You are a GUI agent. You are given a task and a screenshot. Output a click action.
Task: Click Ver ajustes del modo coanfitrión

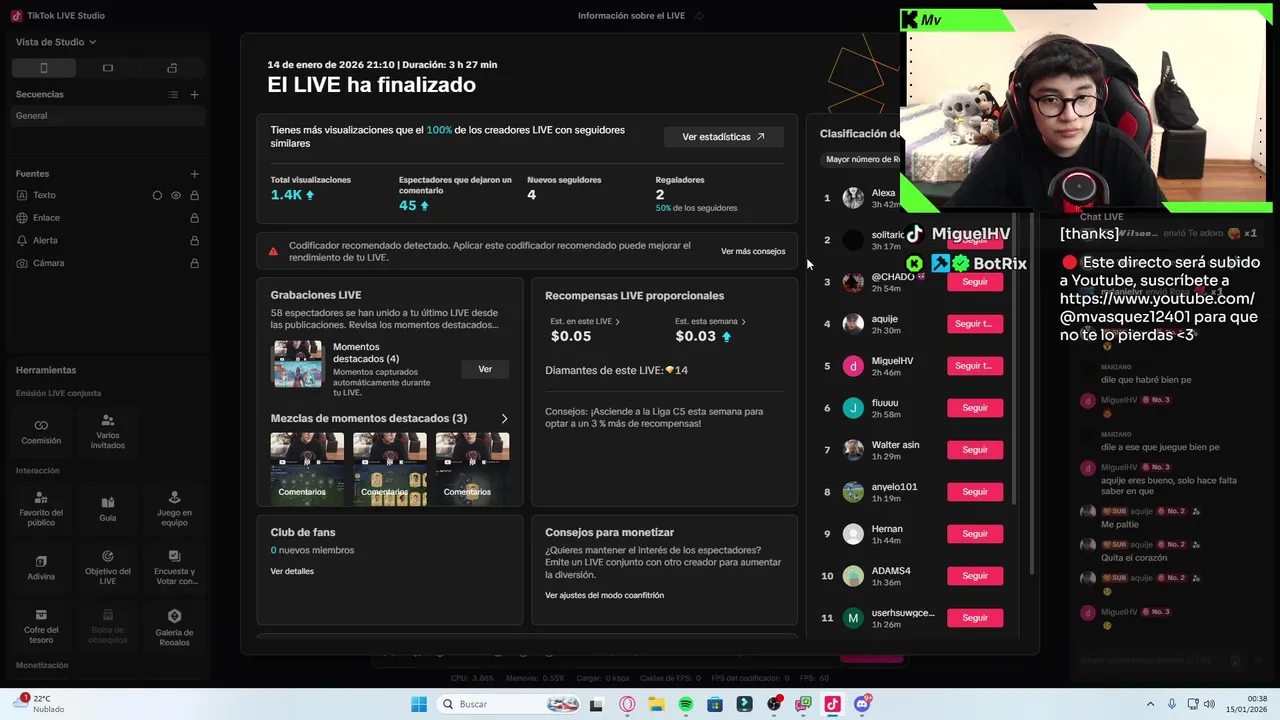pyautogui.click(x=604, y=596)
